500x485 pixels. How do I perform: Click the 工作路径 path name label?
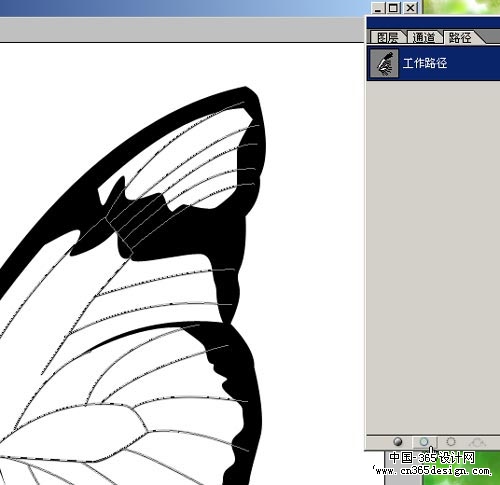(425, 63)
